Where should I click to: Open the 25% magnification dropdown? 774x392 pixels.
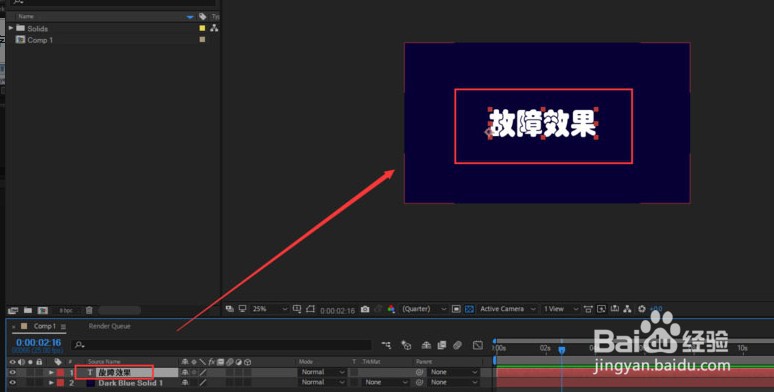click(270, 309)
